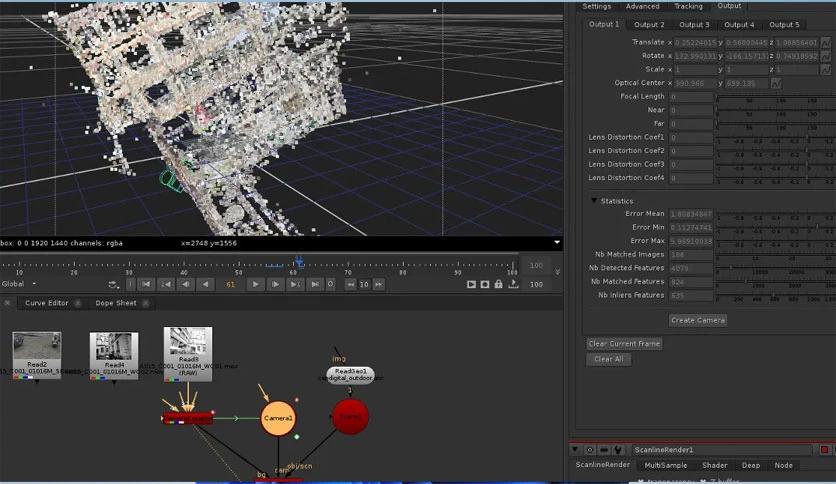Select the Read2 node thumbnail

click(x=37, y=355)
